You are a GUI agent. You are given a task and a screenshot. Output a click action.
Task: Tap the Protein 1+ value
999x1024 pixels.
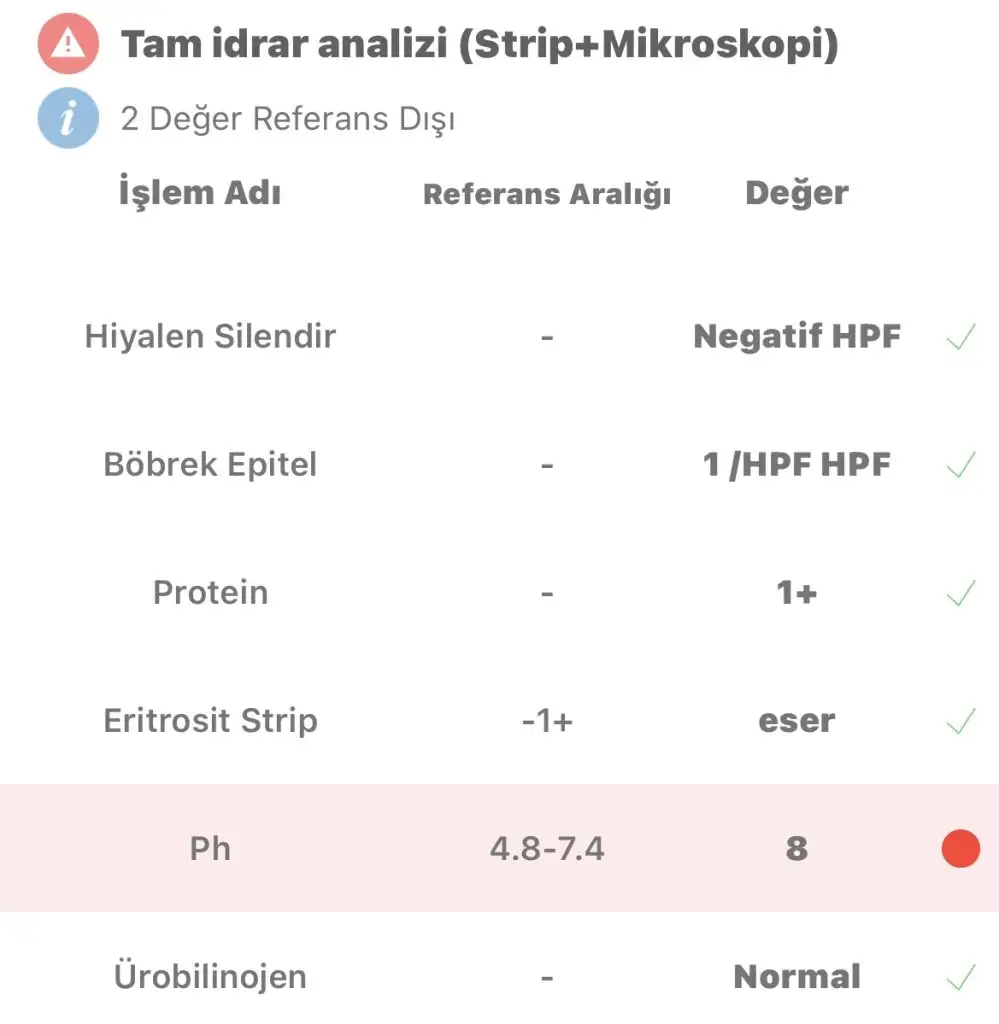click(x=797, y=593)
